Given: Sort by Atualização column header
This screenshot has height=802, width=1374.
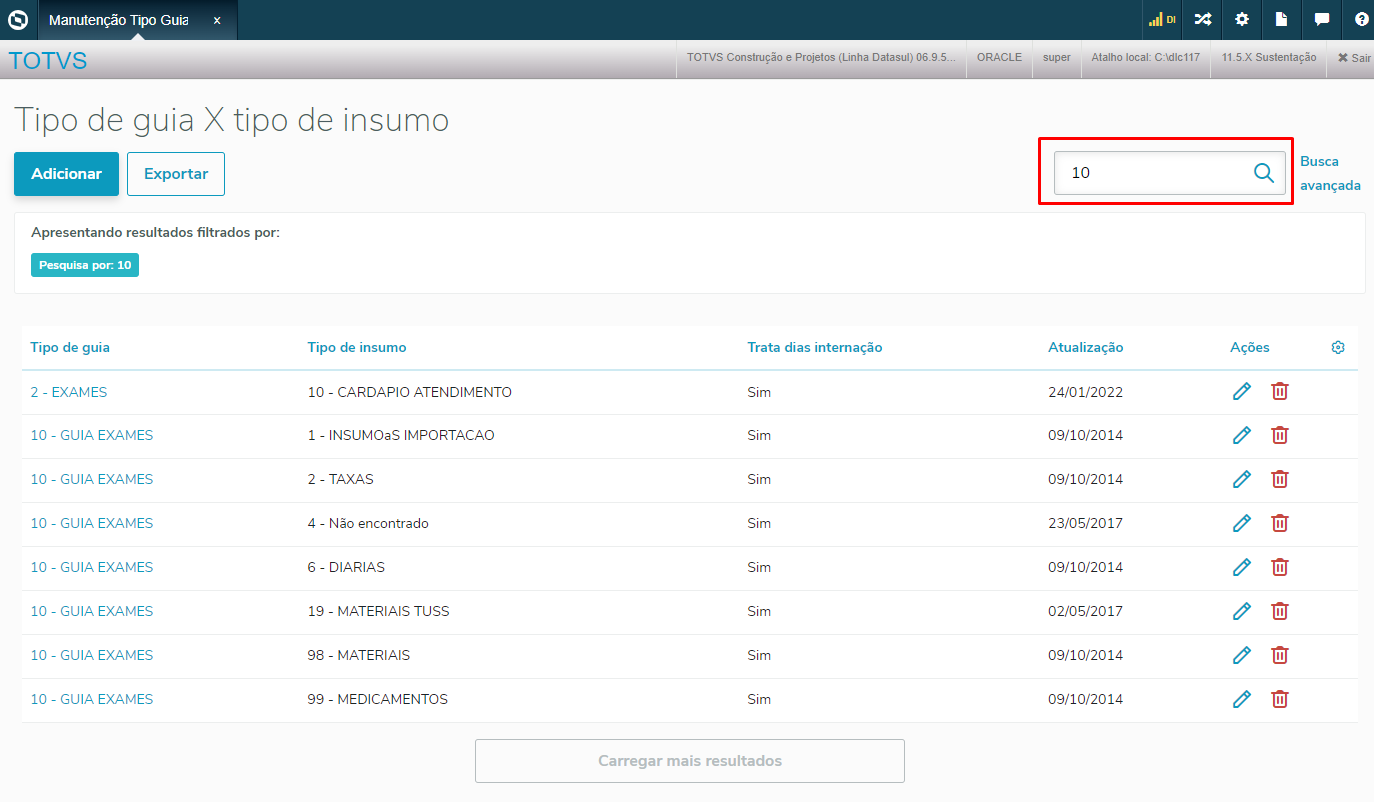Looking at the screenshot, I should 1086,348.
